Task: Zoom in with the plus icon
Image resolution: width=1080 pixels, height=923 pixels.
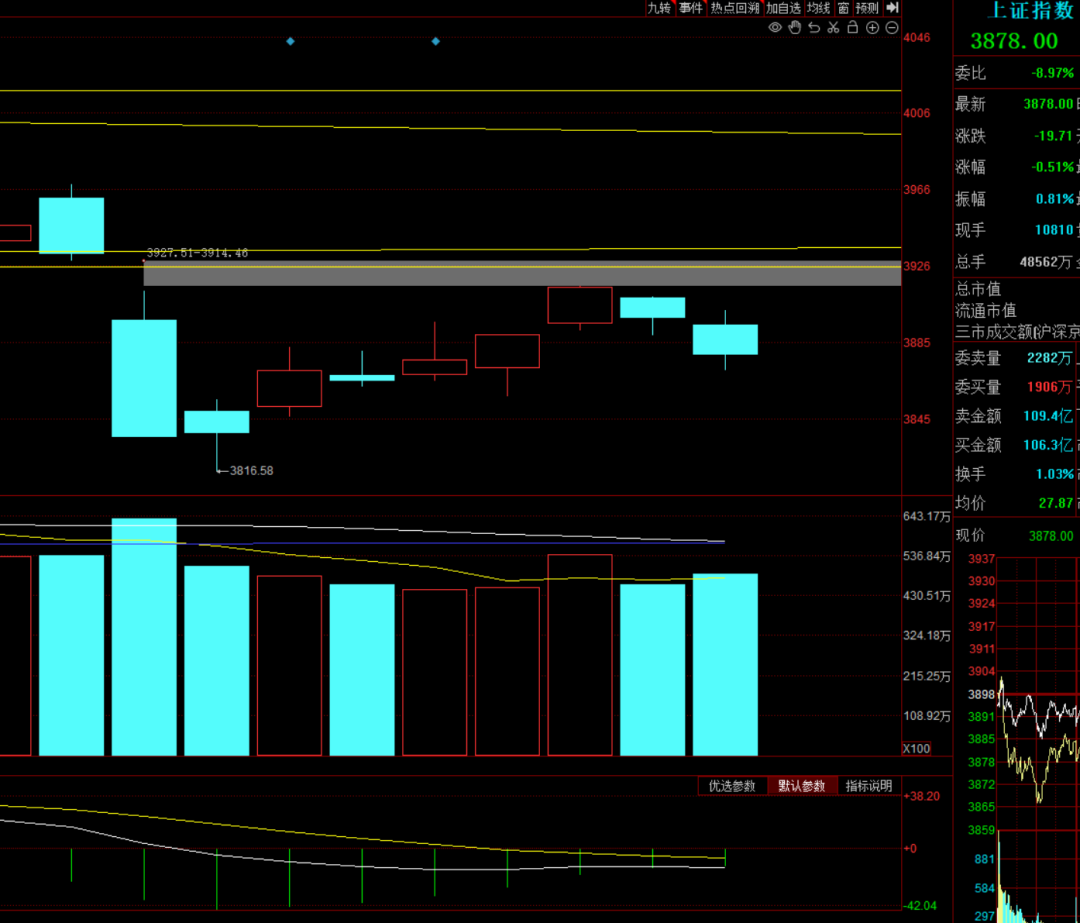Action: click(872, 28)
